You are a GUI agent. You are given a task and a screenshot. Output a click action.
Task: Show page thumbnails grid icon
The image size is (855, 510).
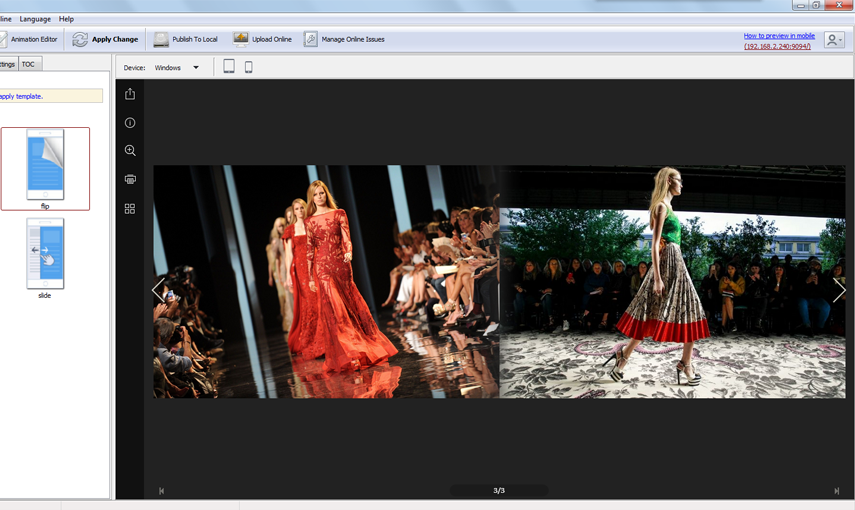[130, 209]
